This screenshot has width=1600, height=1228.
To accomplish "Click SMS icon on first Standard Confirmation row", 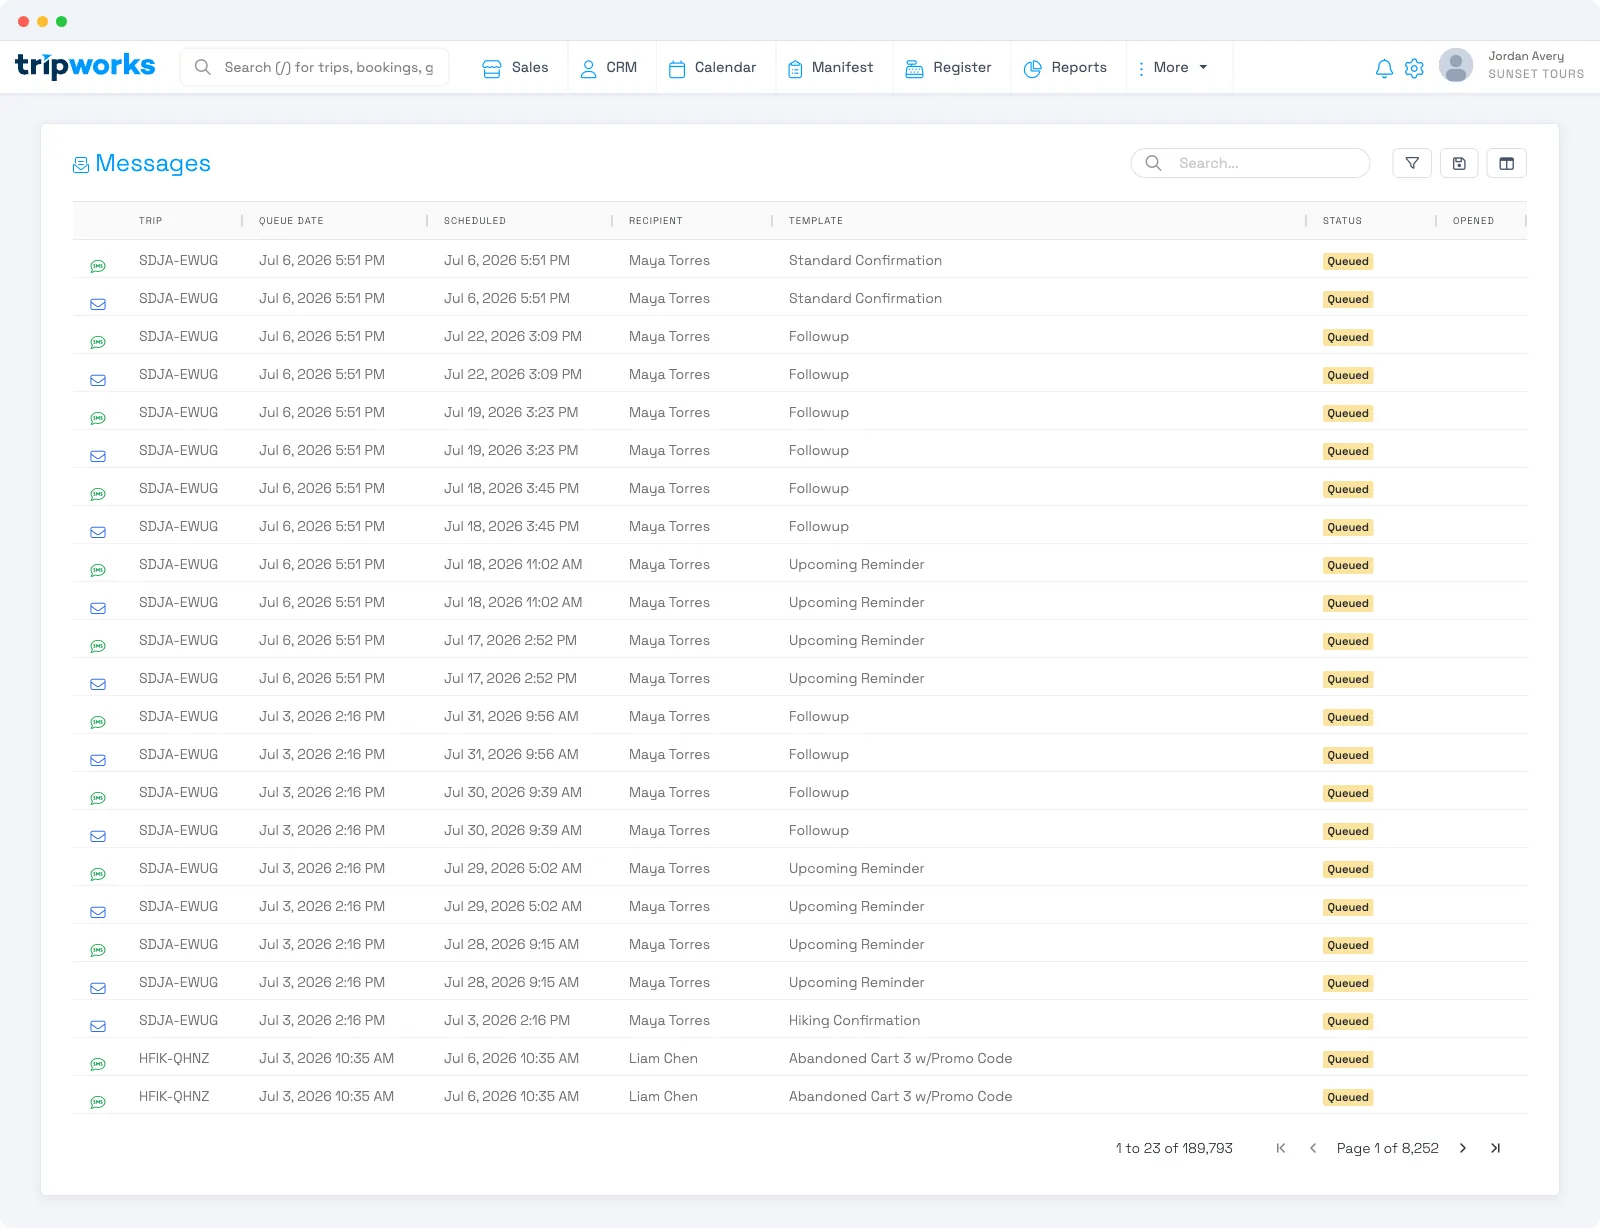I will [98, 266].
